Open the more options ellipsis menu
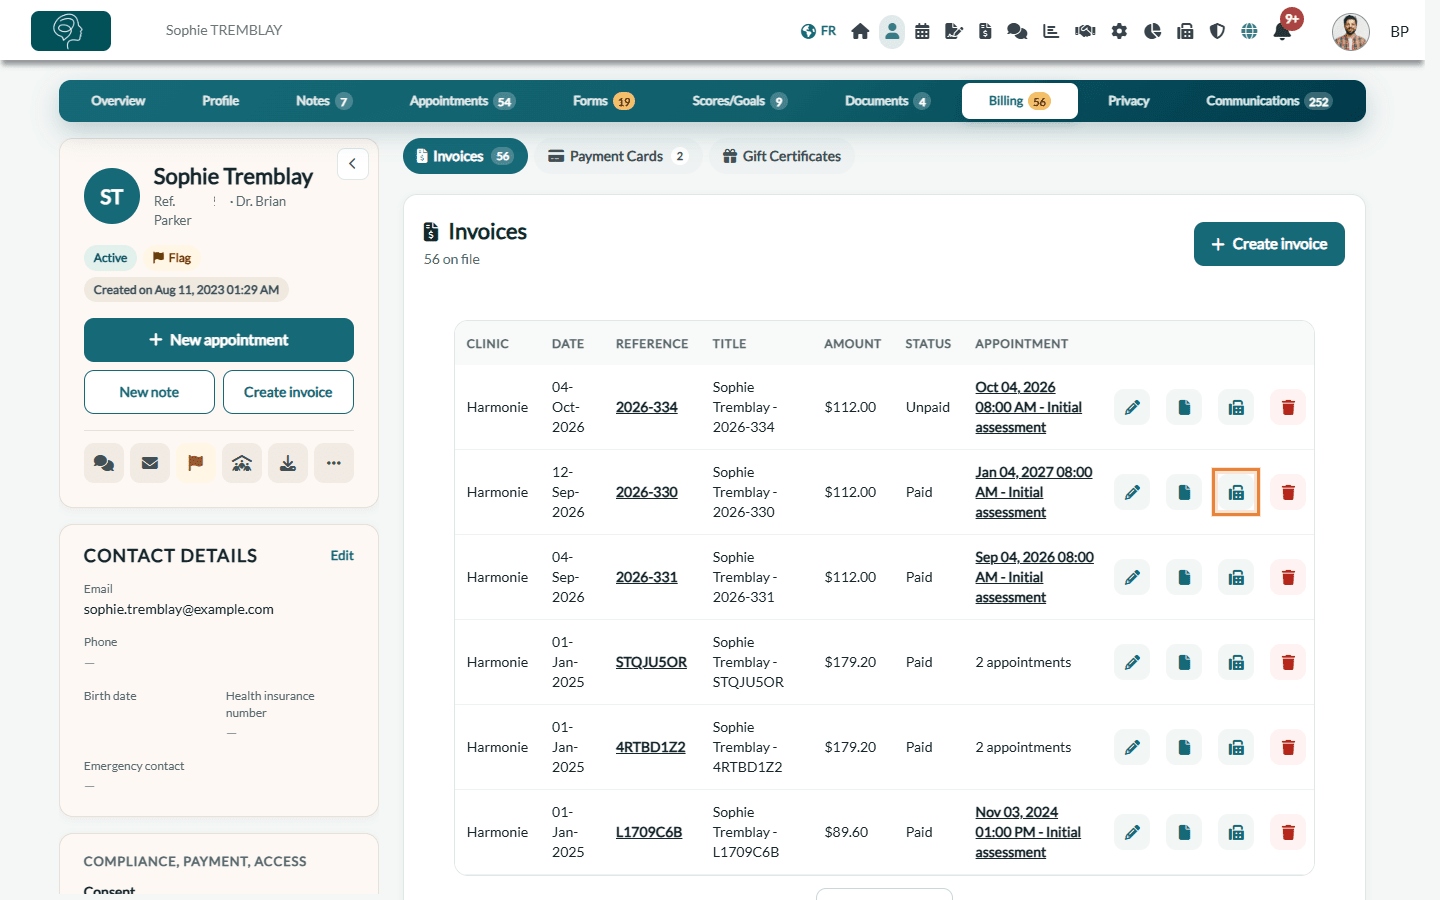Image resolution: width=1440 pixels, height=900 pixels. click(x=334, y=463)
